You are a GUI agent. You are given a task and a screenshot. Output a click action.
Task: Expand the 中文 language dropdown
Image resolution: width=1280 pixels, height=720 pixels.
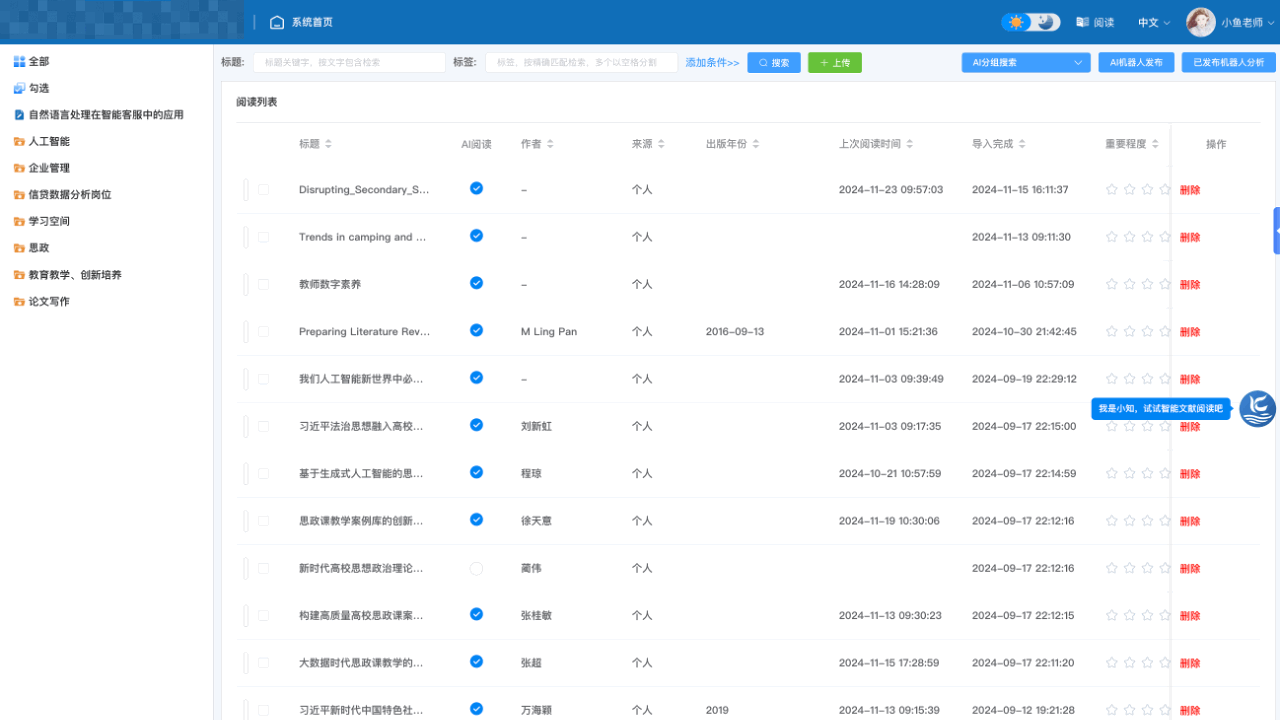[x=1154, y=22]
